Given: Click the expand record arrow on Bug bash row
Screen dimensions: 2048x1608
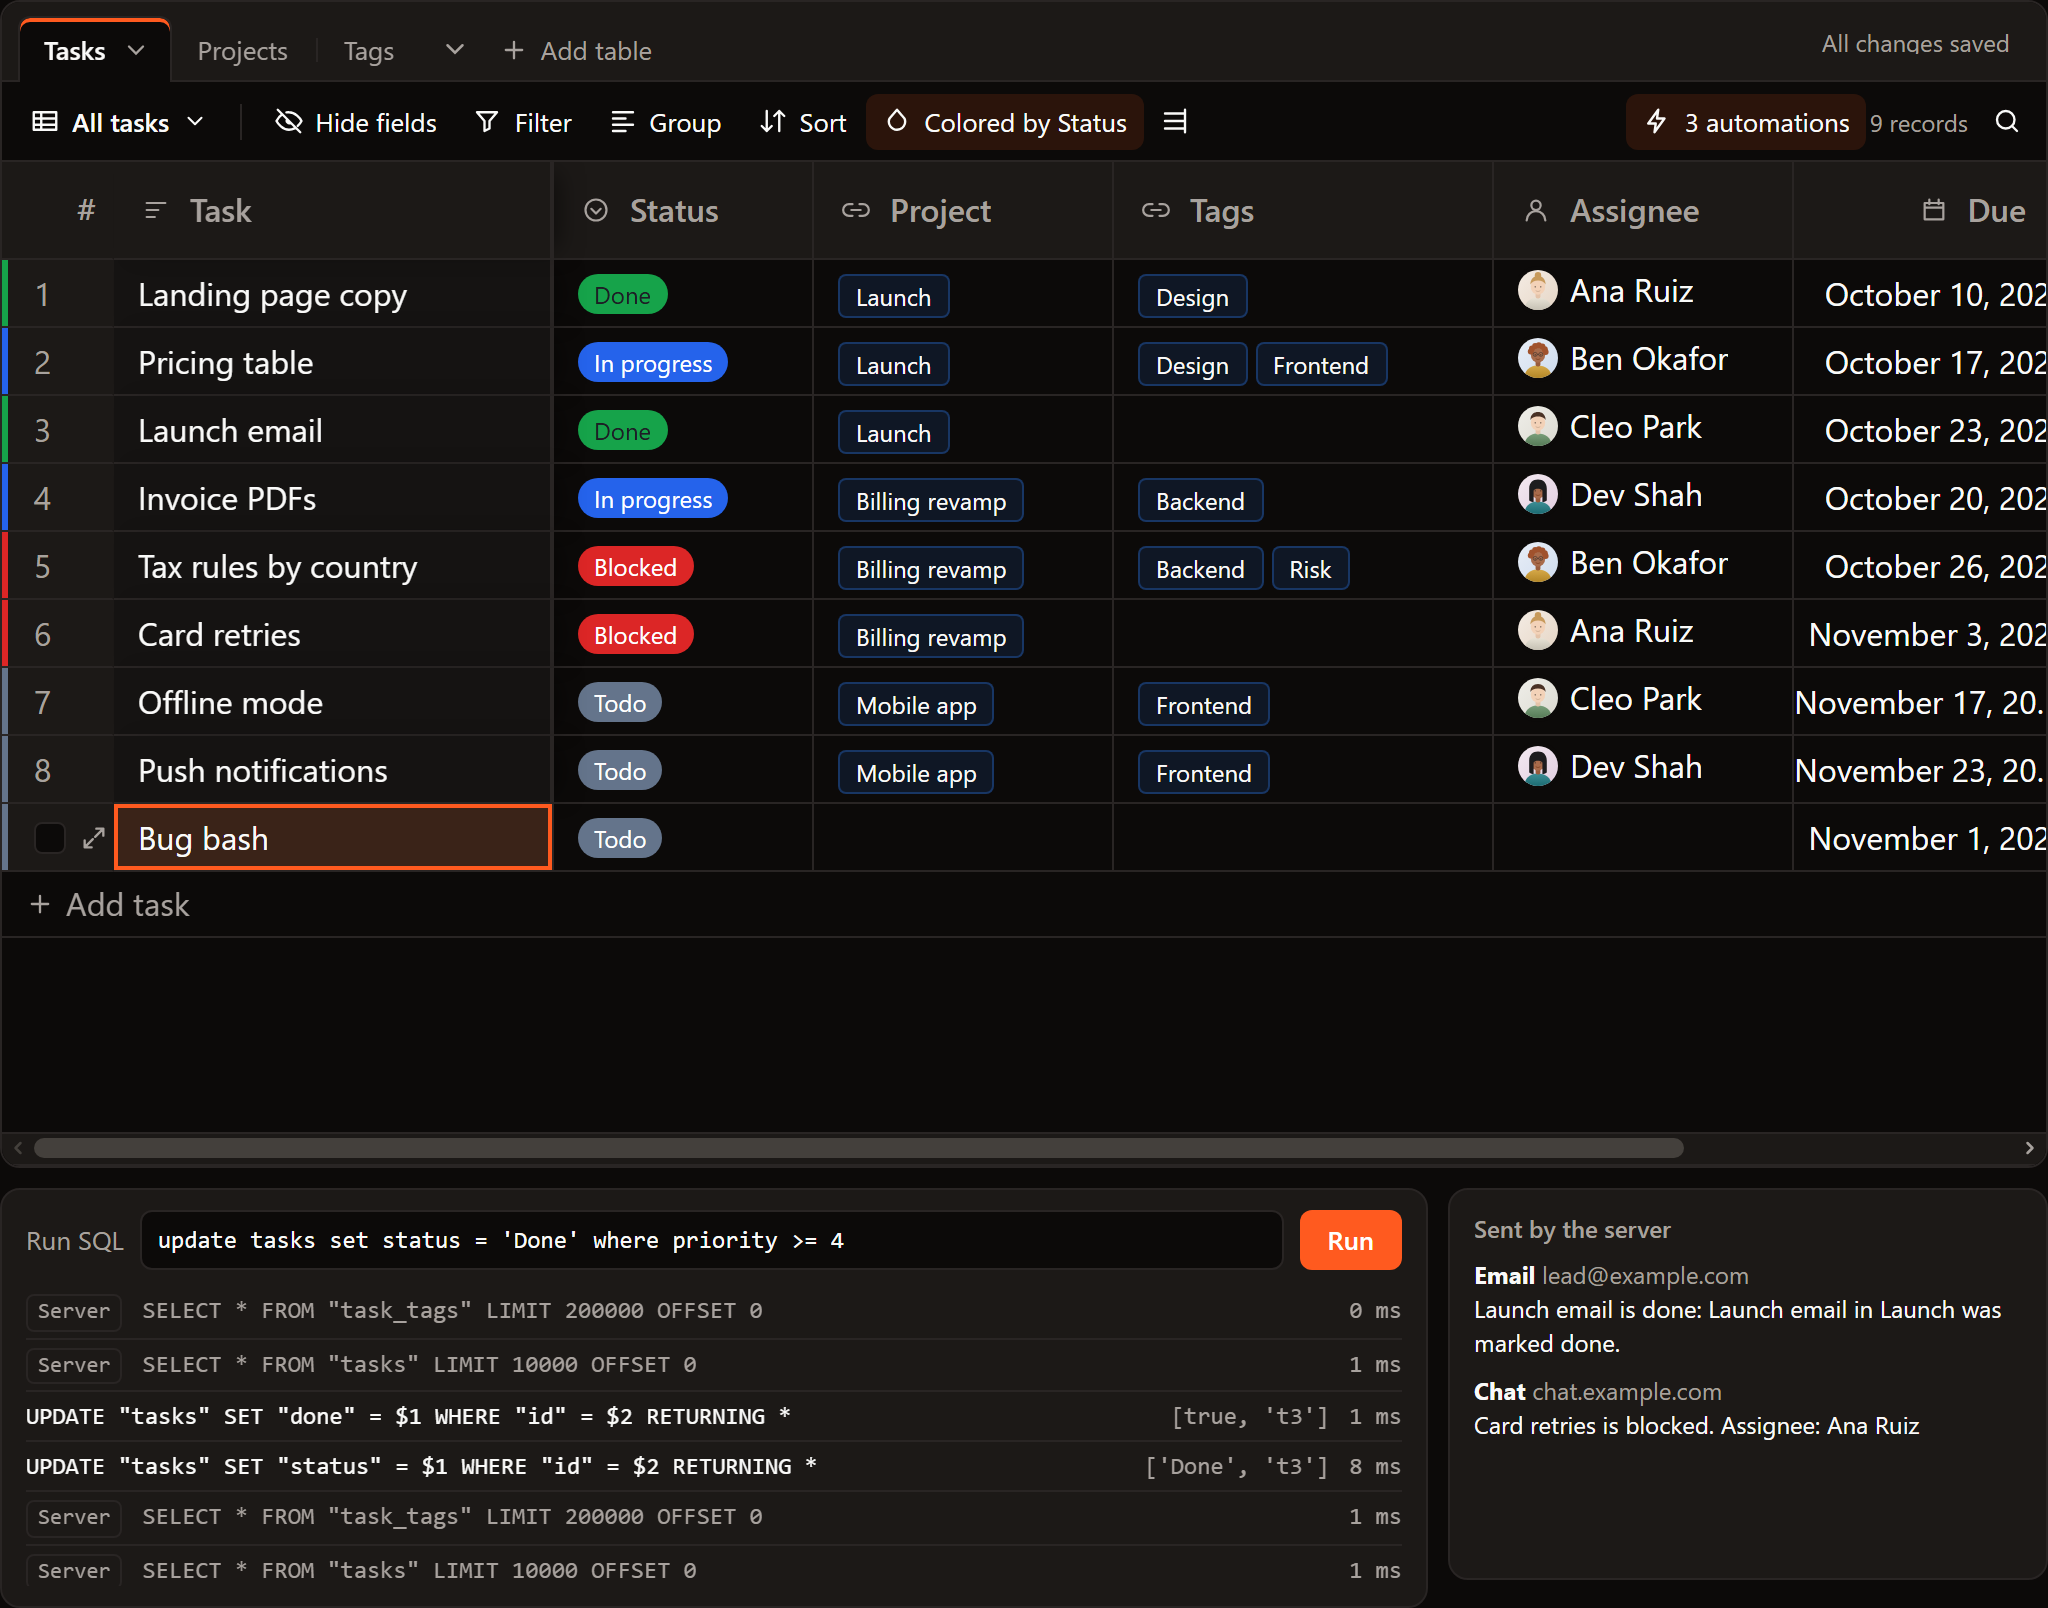Looking at the screenshot, I should (x=94, y=838).
